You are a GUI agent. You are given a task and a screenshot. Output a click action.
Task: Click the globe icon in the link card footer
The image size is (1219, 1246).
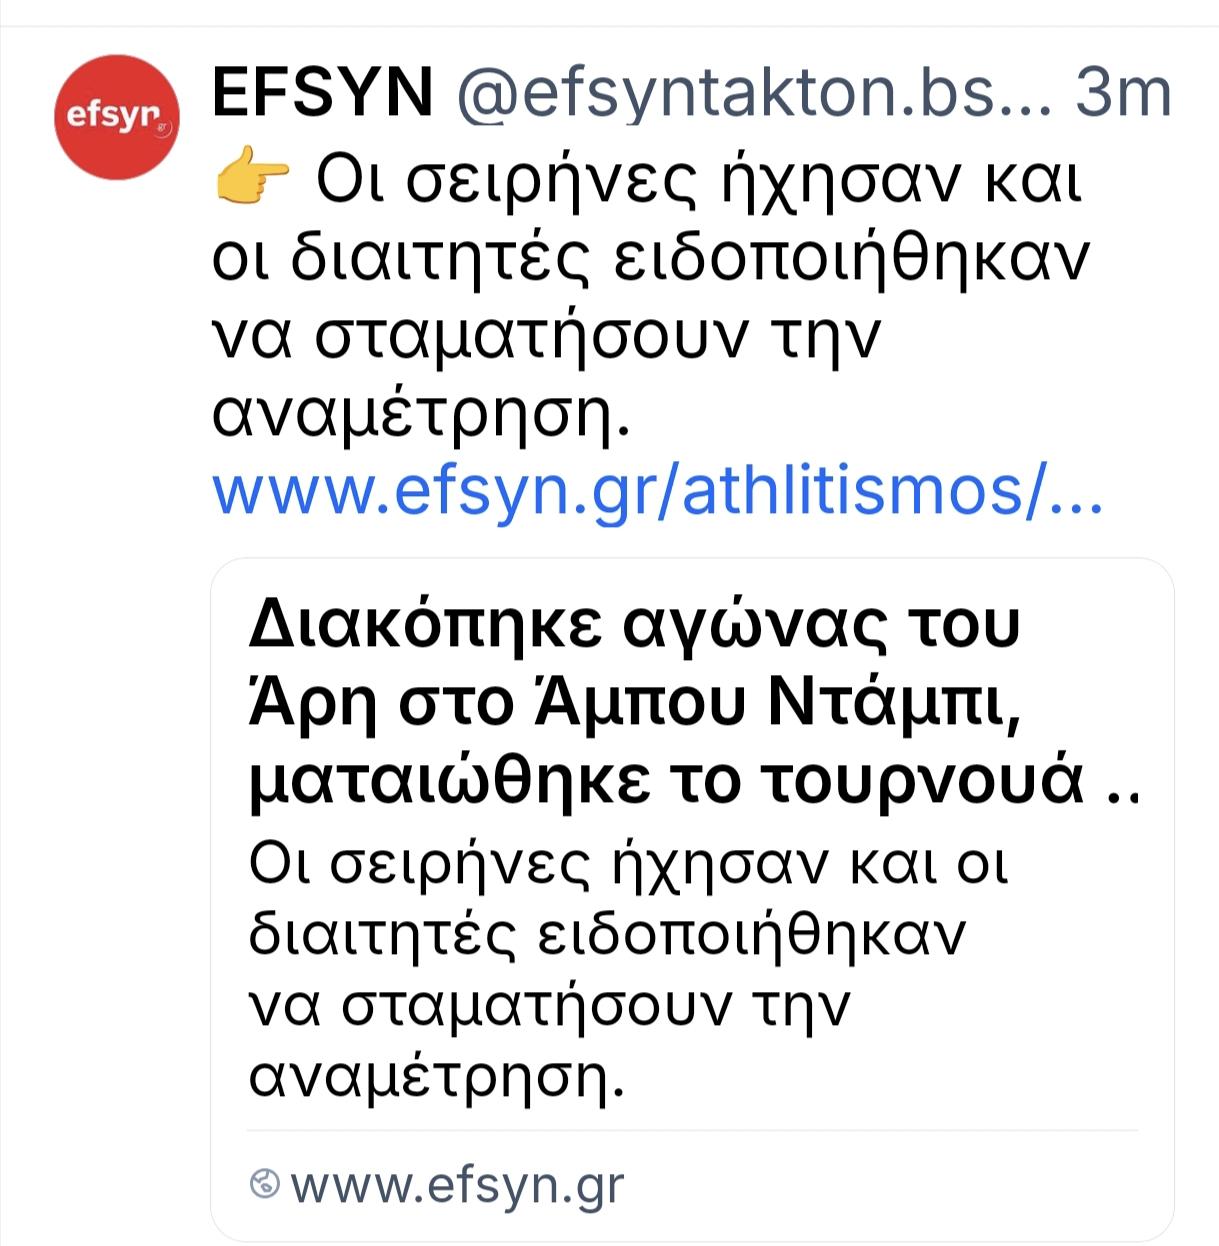(264, 1184)
